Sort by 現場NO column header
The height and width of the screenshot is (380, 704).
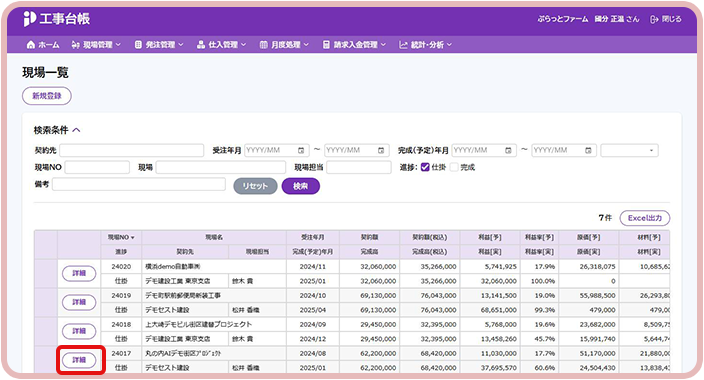click(x=121, y=237)
